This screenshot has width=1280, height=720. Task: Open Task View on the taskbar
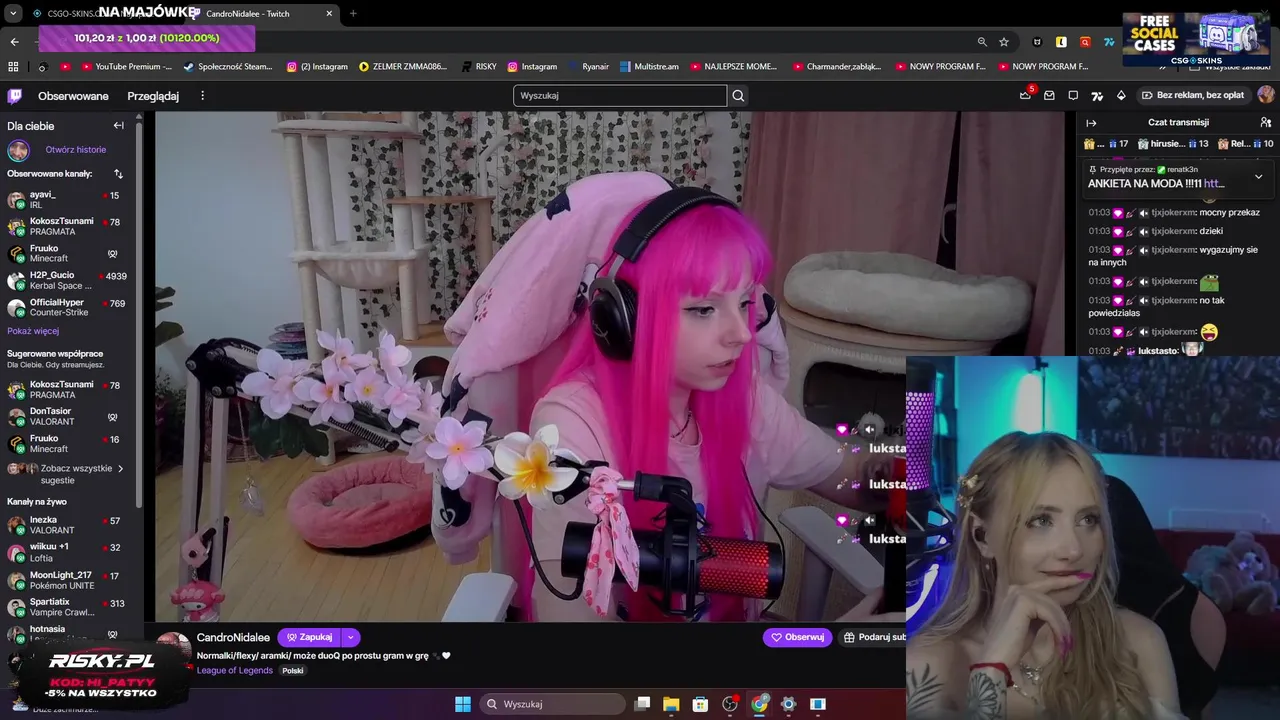point(642,704)
